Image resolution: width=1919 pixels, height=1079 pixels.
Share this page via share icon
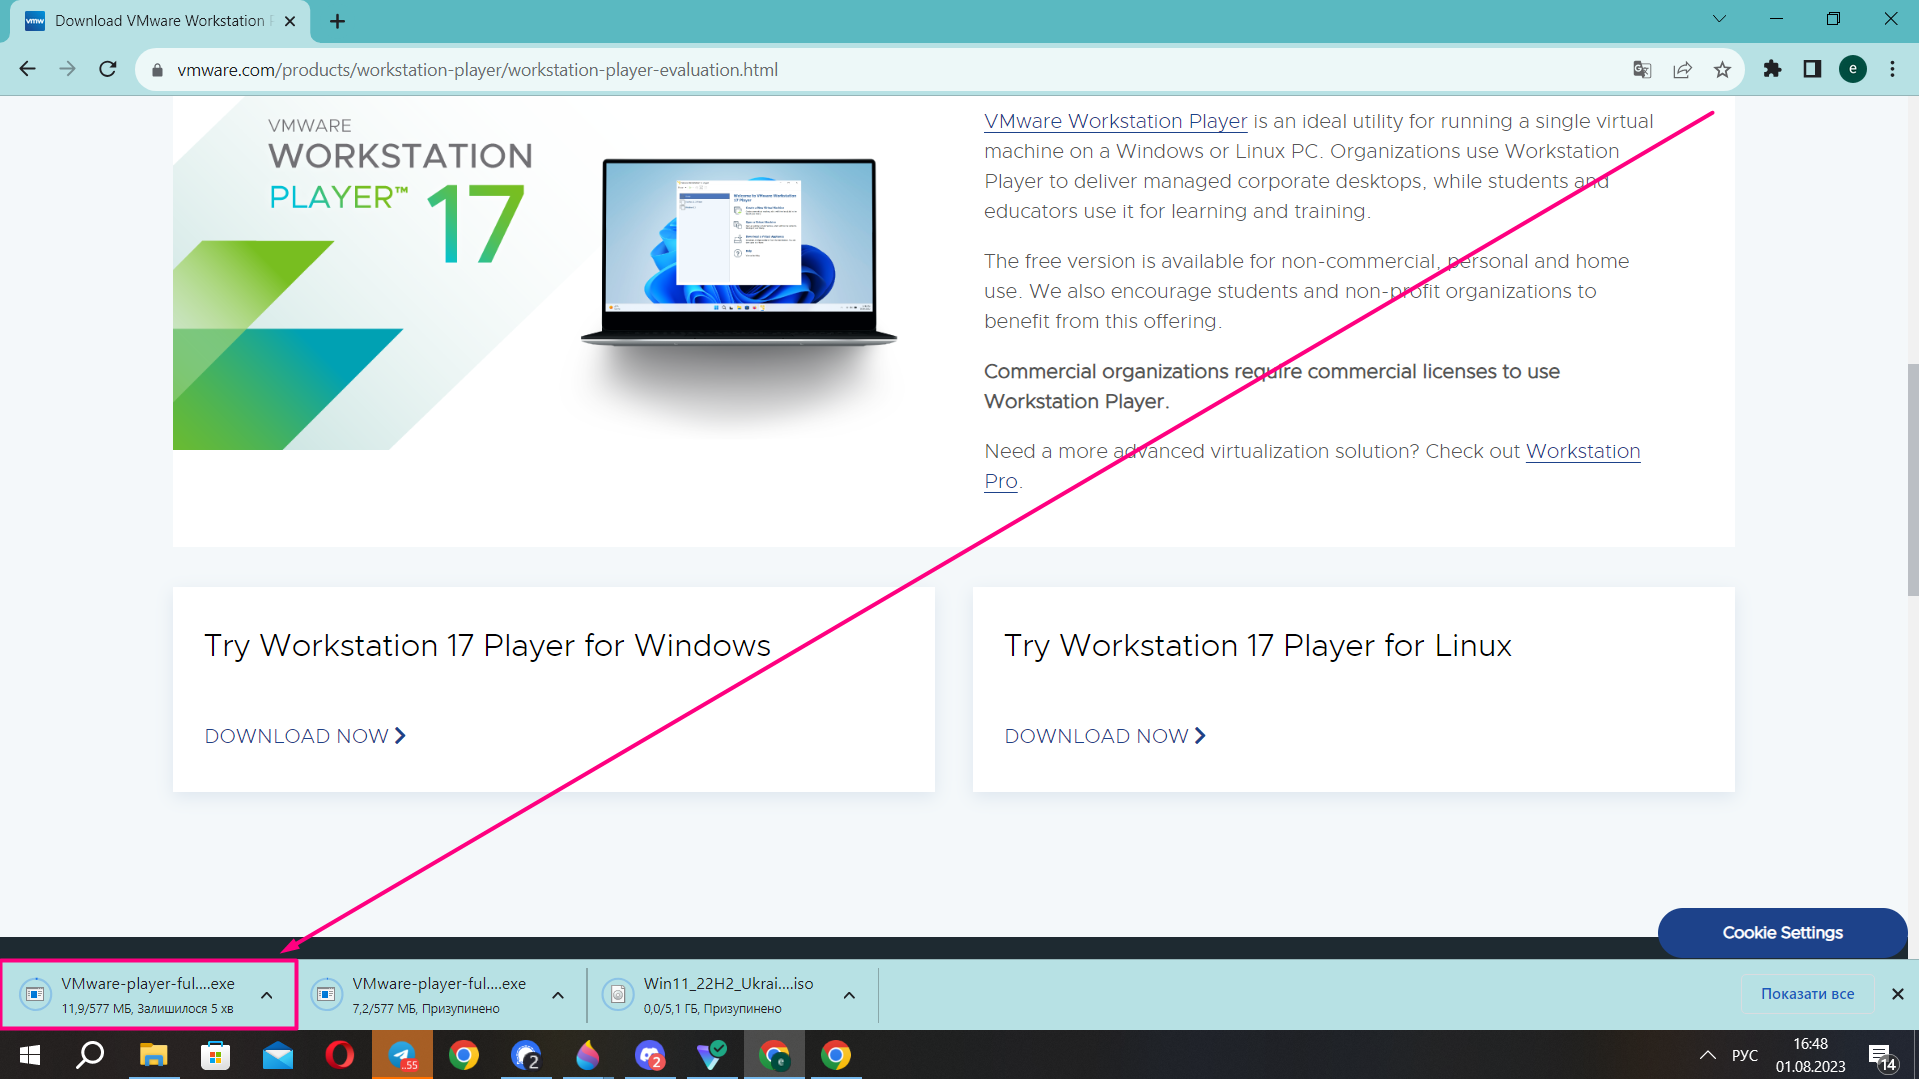click(x=1682, y=69)
